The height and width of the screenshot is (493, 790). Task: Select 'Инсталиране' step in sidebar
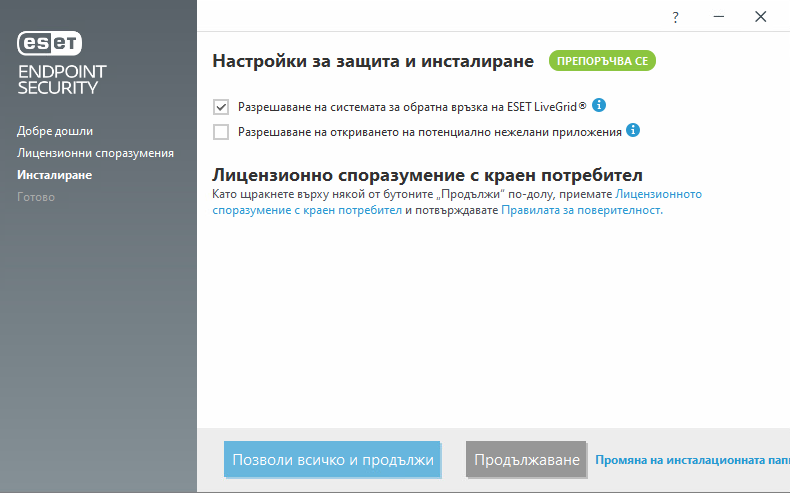click(54, 175)
